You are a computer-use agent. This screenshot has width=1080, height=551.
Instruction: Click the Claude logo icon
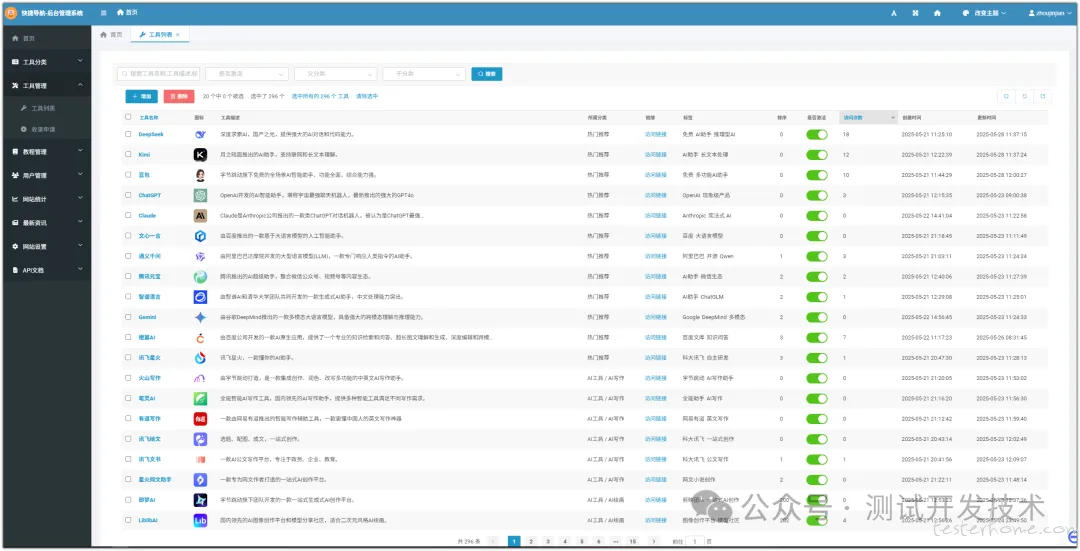point(200,216)
